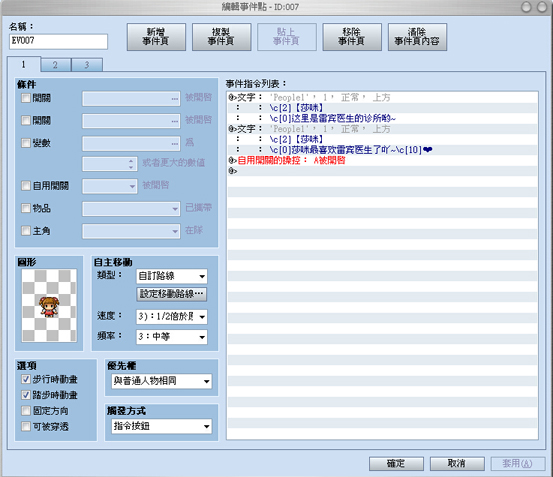Viewport: 553px width, 477px height.
Task: Confirm with the 確定 button
Action: [396, 464]
